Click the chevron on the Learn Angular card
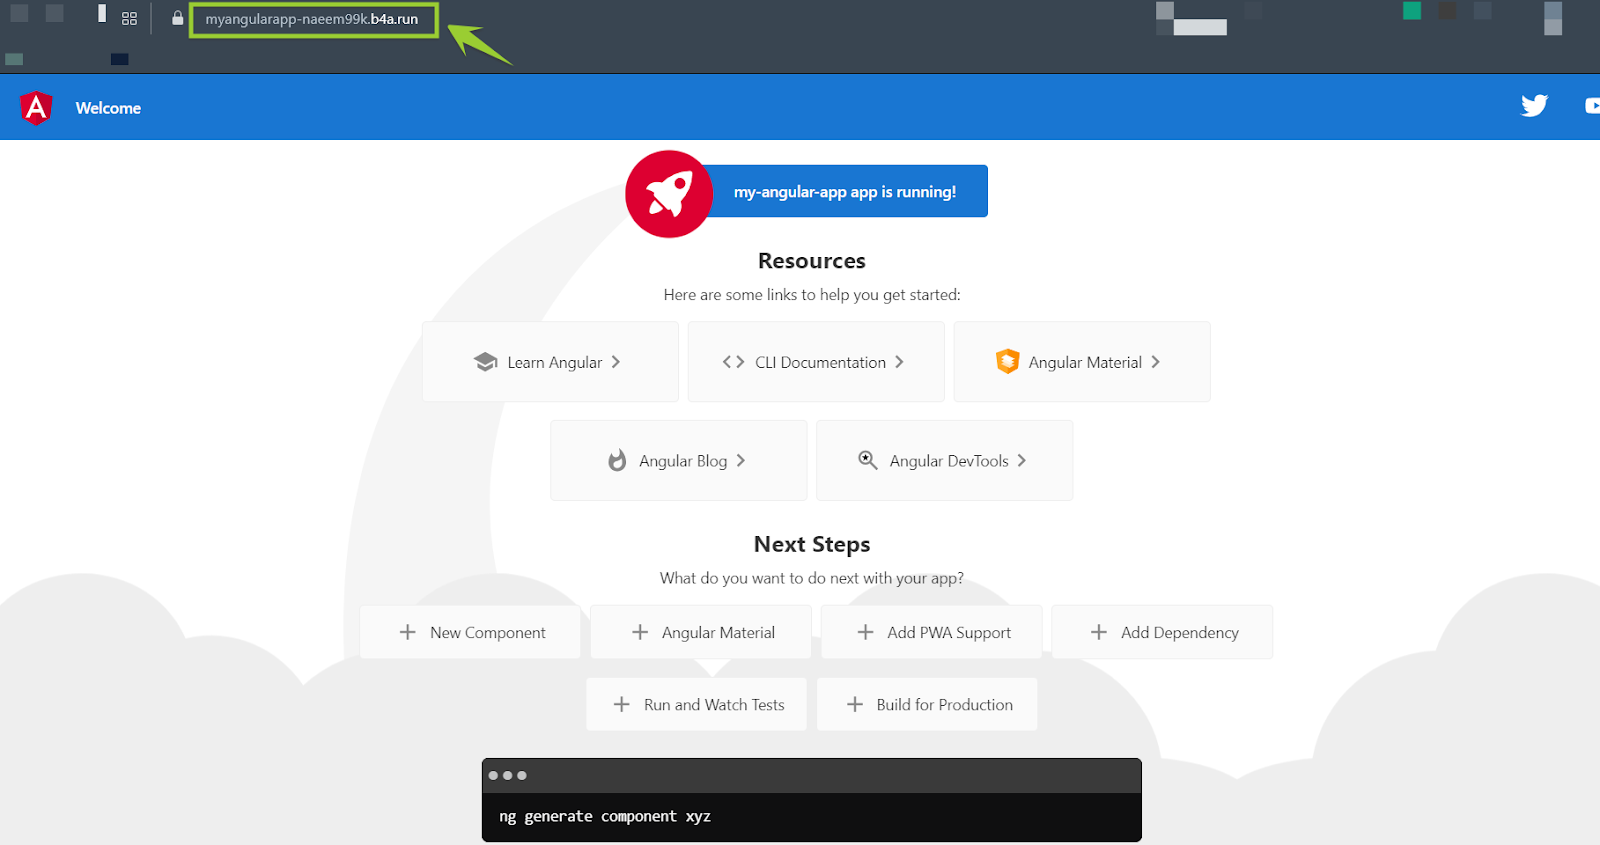 click(x=616, y=362)
